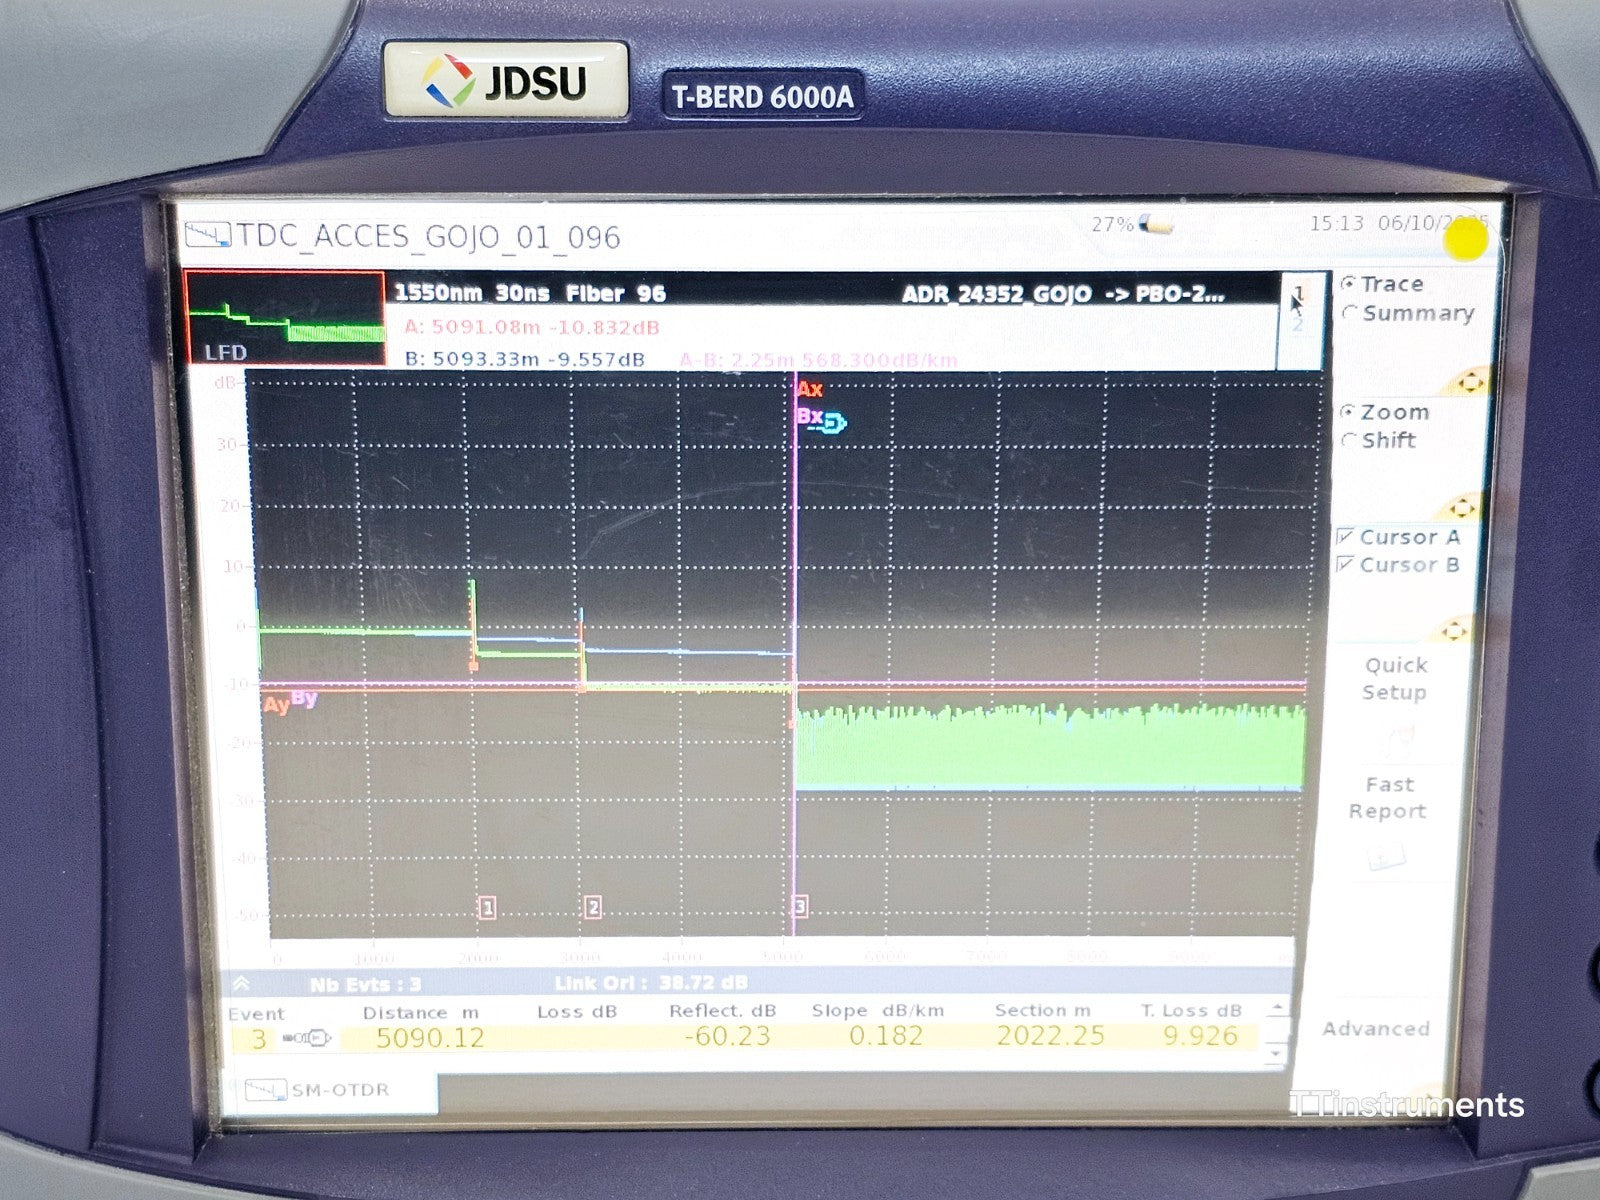Select the Summary view radio option
Screen dimensions: 1600x1200
tap(1349, 313)
